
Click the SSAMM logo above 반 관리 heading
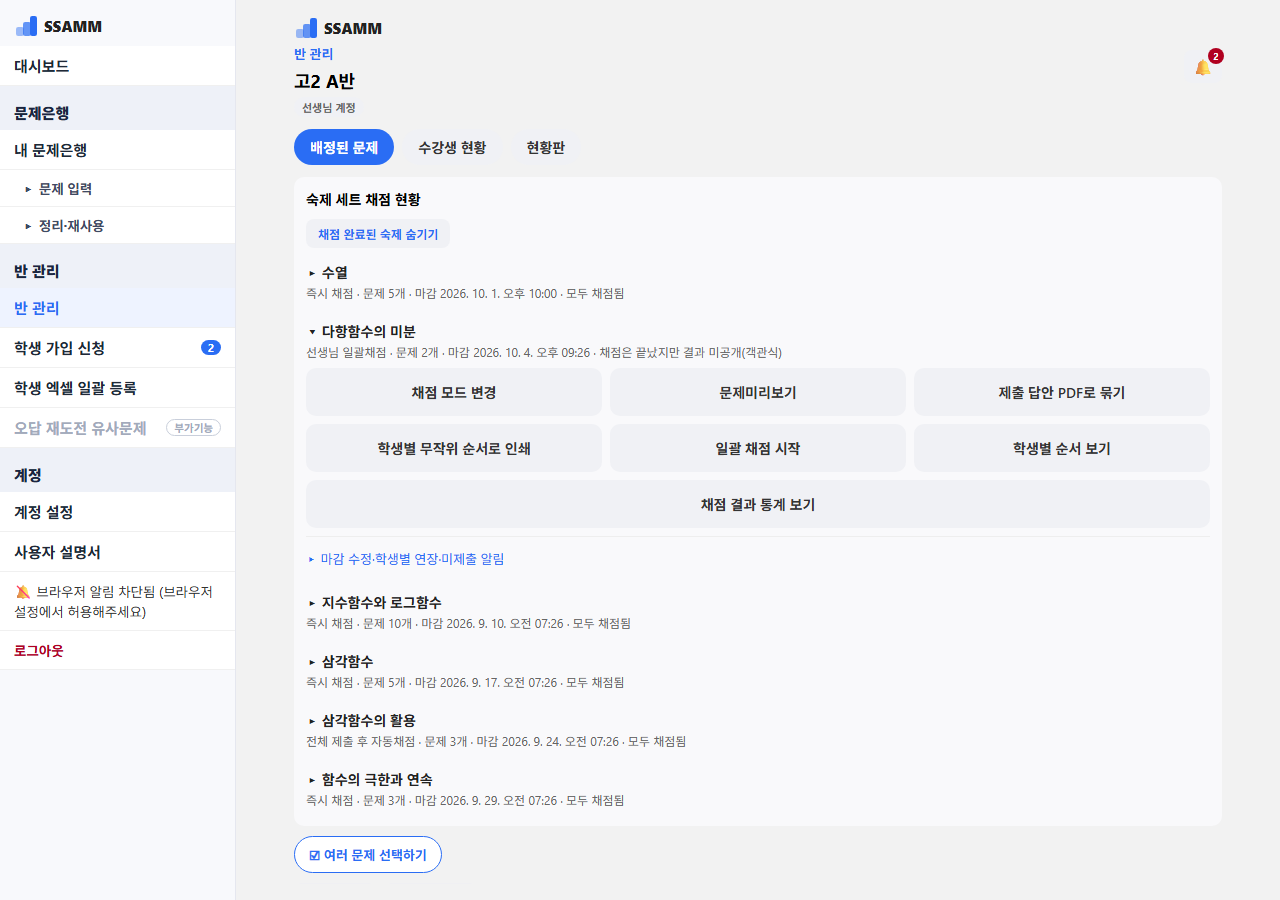coord(339,28)
